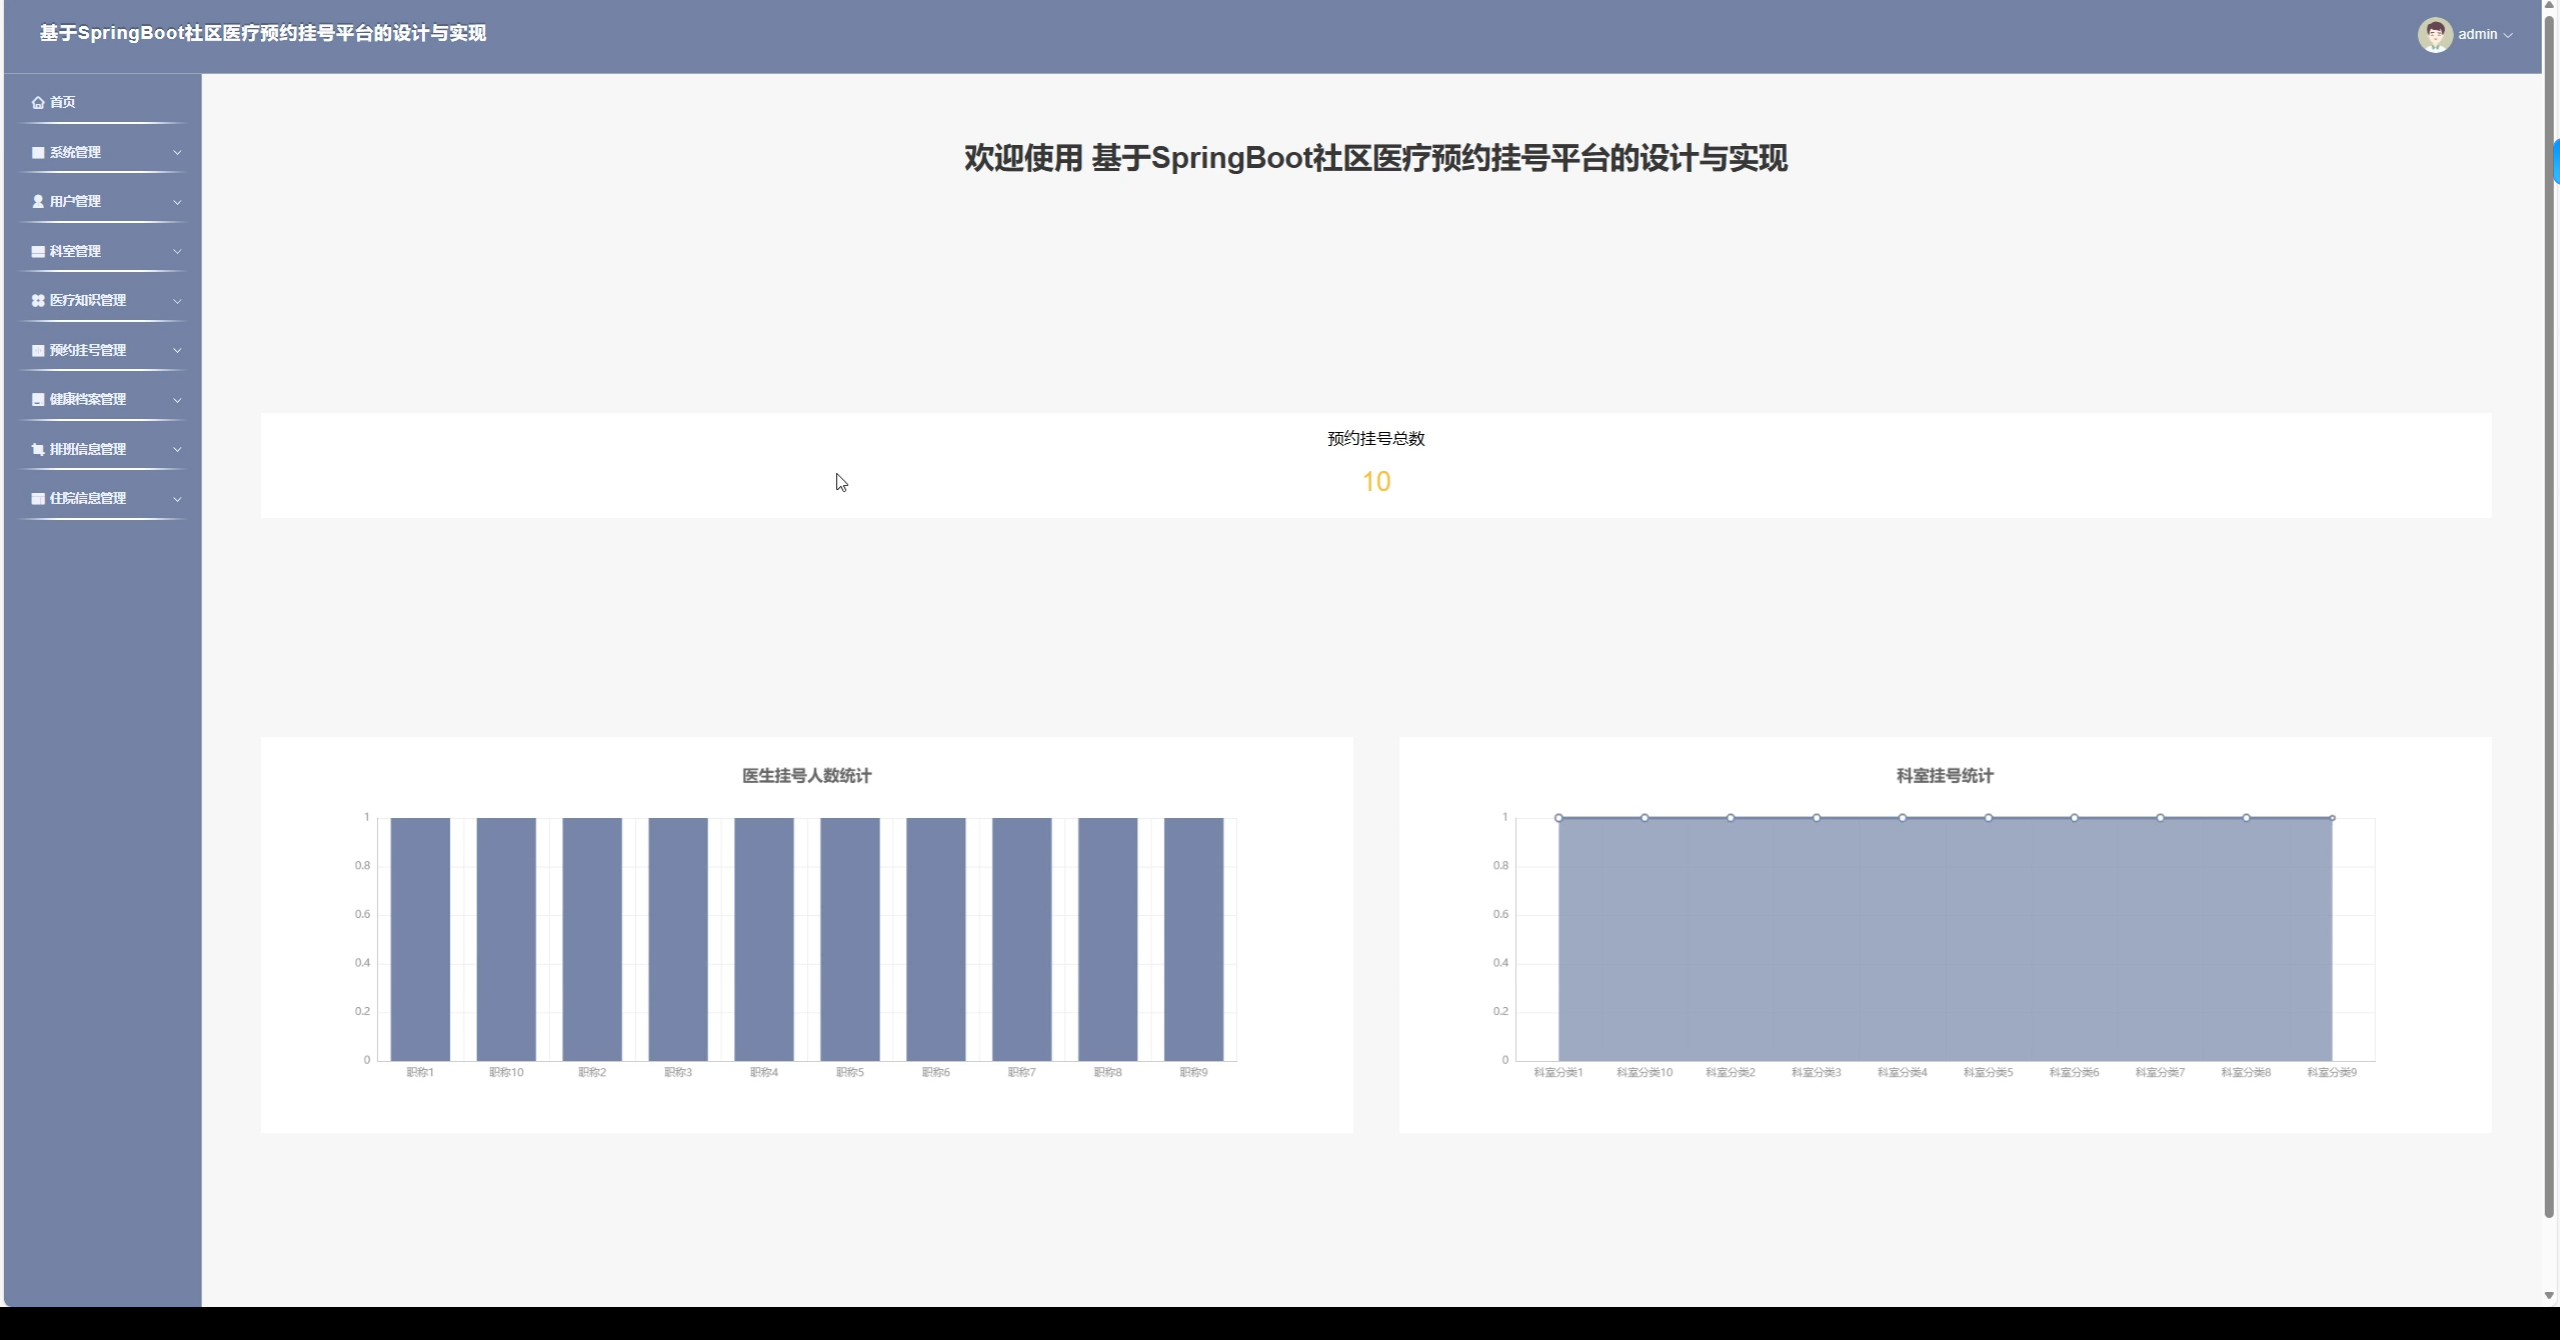Go to 首页 menu label

click(62, 103)
